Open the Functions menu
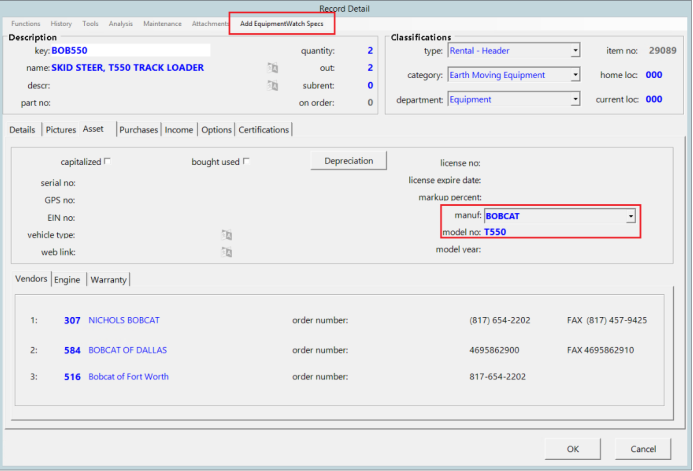The width and height of the screenshot is (693, 471). tap(26, 23)
